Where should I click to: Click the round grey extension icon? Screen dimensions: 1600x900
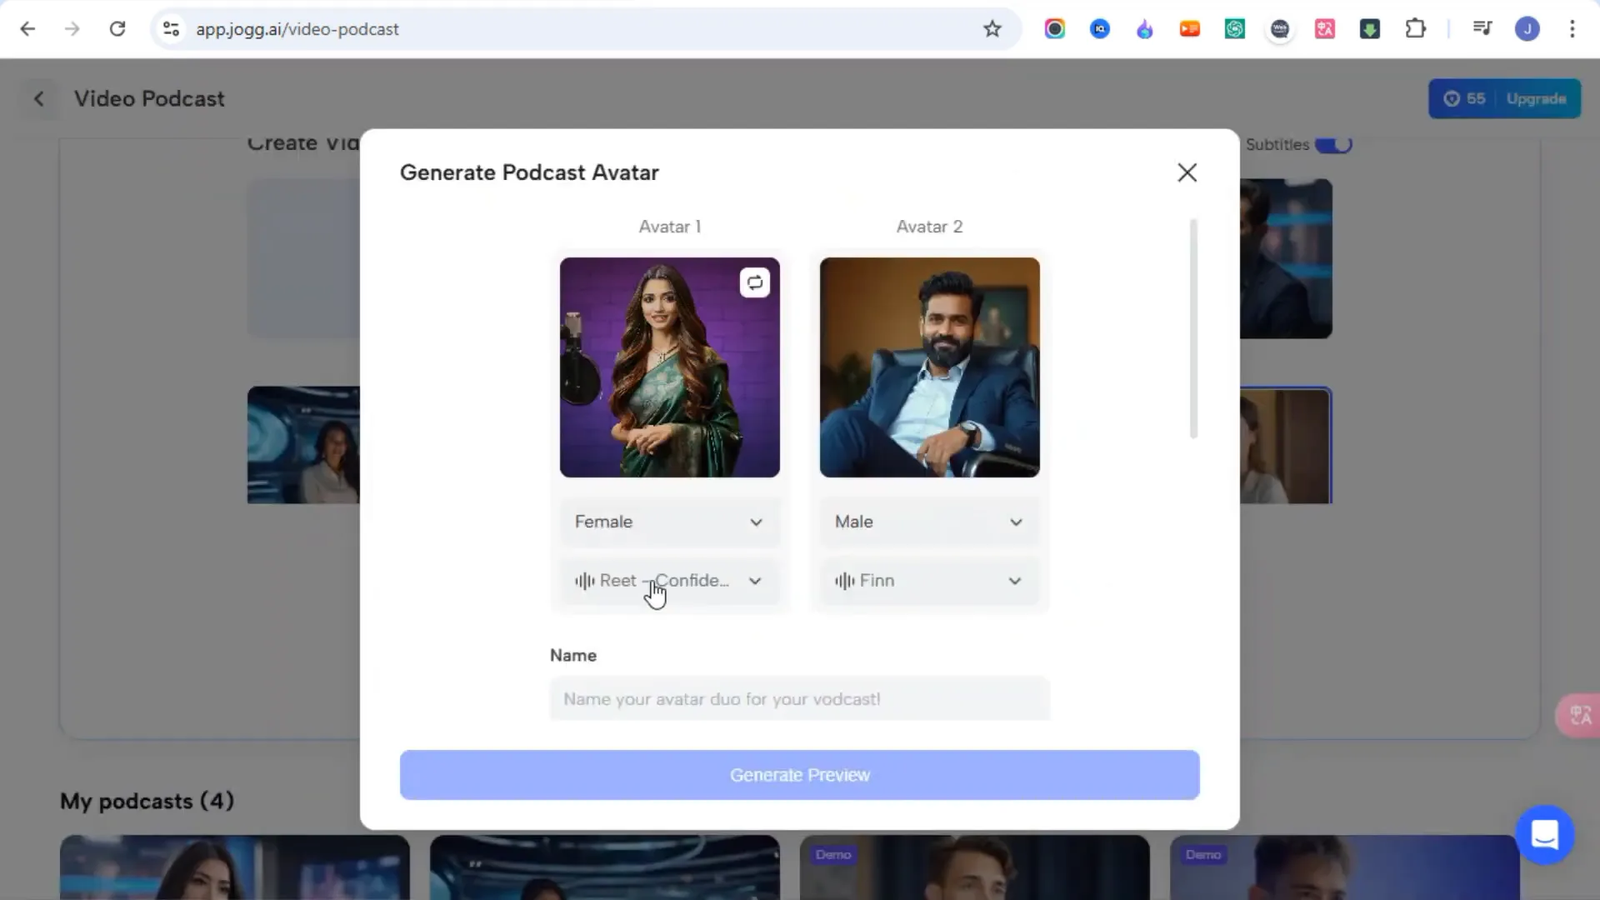(1280, 29)
